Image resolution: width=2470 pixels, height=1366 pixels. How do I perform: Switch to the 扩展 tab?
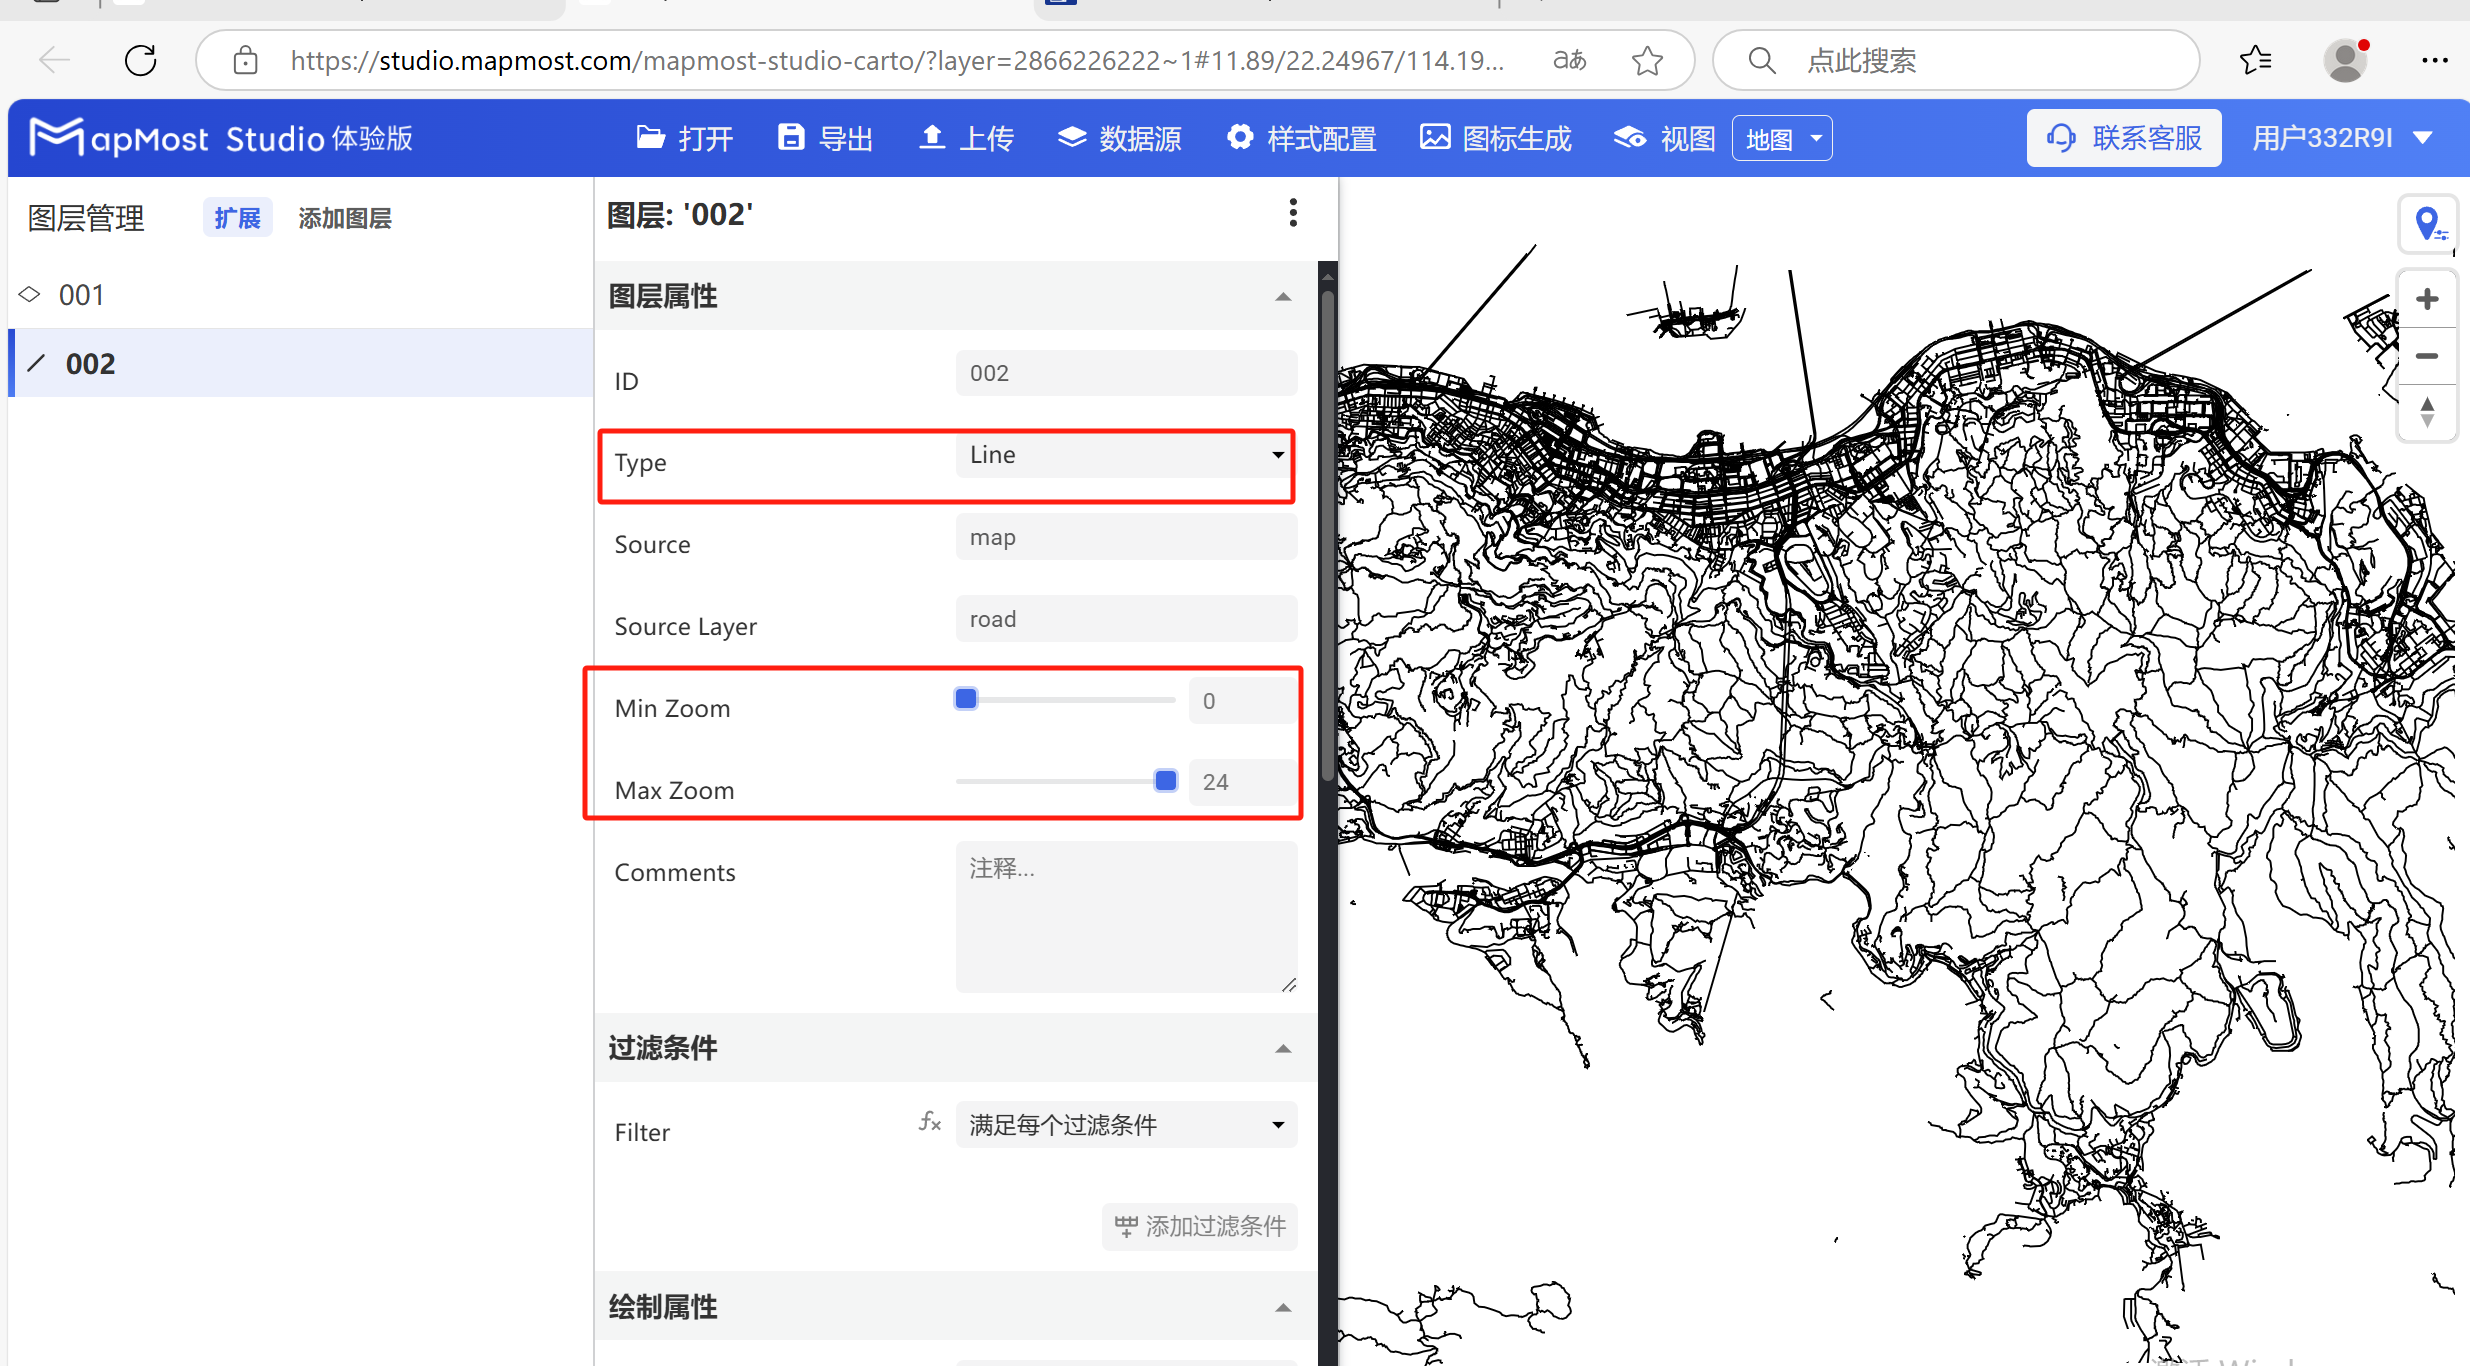click(237, 217)
